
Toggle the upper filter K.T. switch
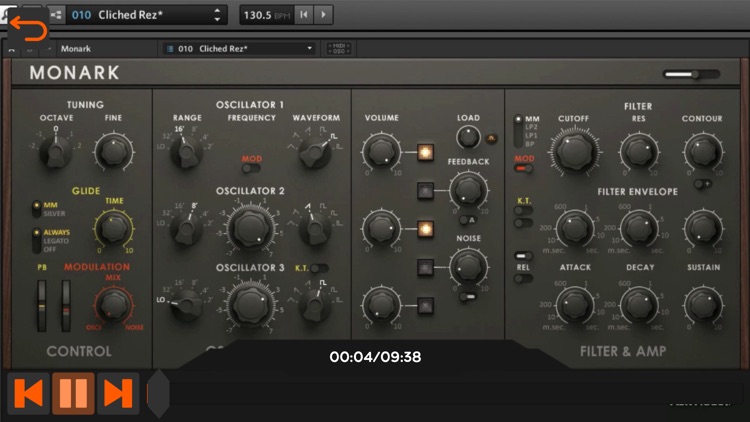click(523, 211)
